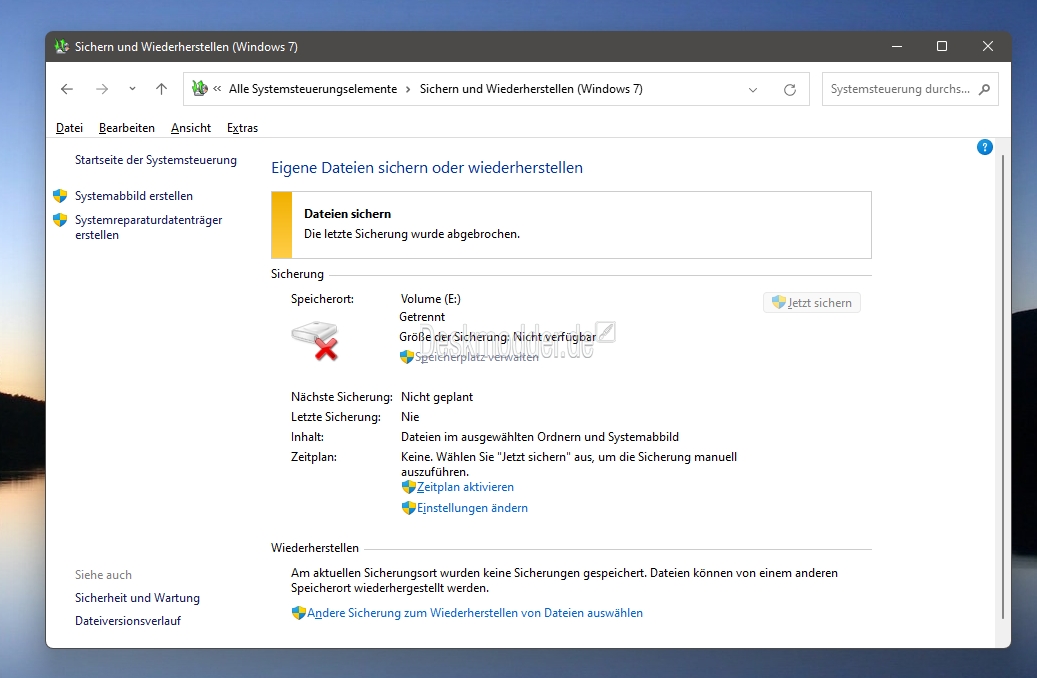Click shield icon beside Systemabbild erstellen

click(60, 196)
